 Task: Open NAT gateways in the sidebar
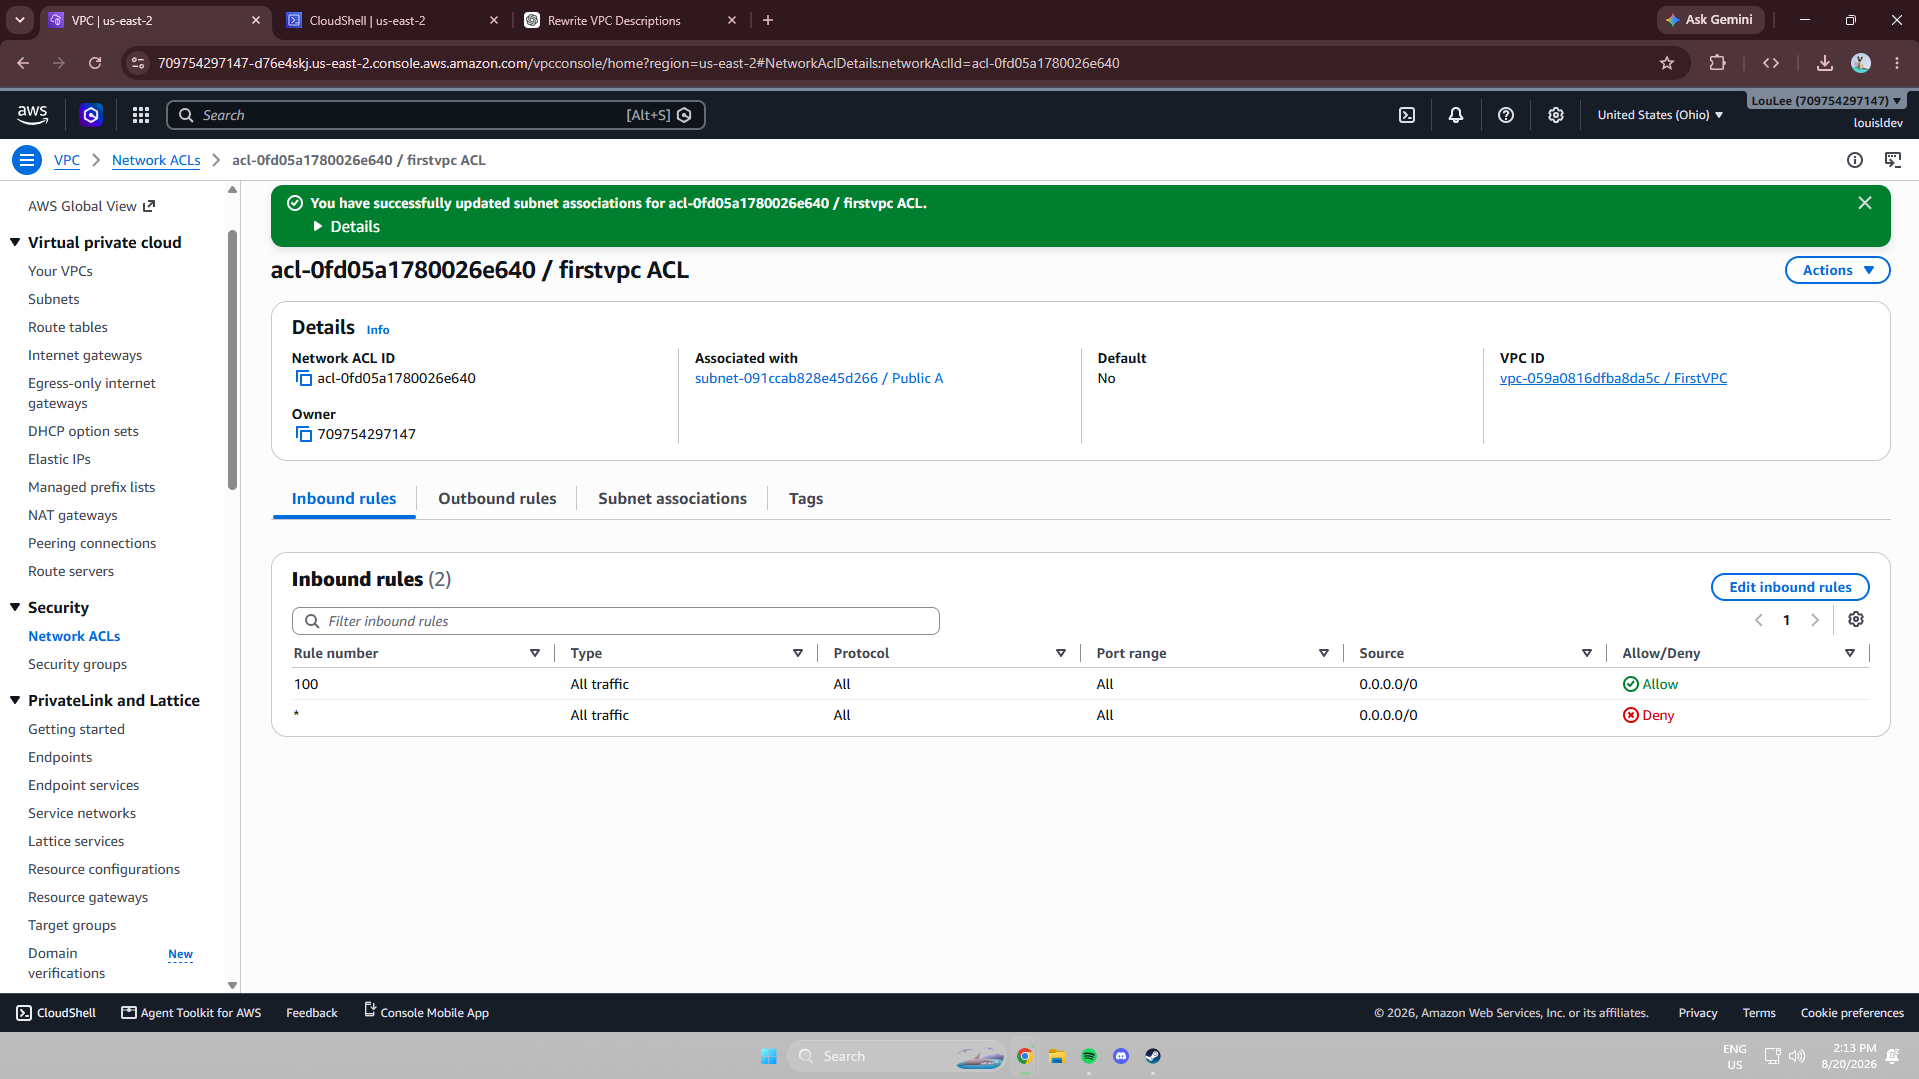coord(73,515)
